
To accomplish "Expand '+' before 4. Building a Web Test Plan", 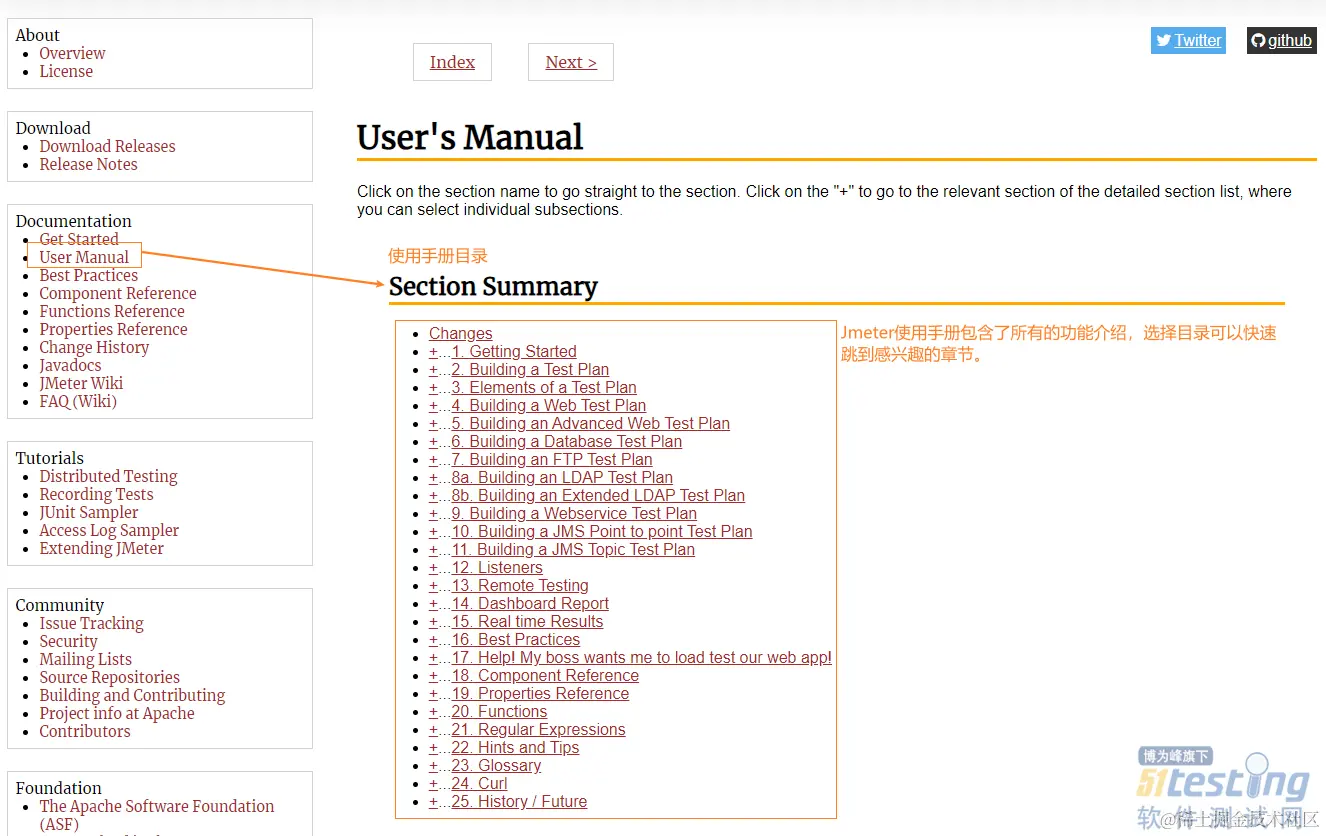I will coord(433,406).
